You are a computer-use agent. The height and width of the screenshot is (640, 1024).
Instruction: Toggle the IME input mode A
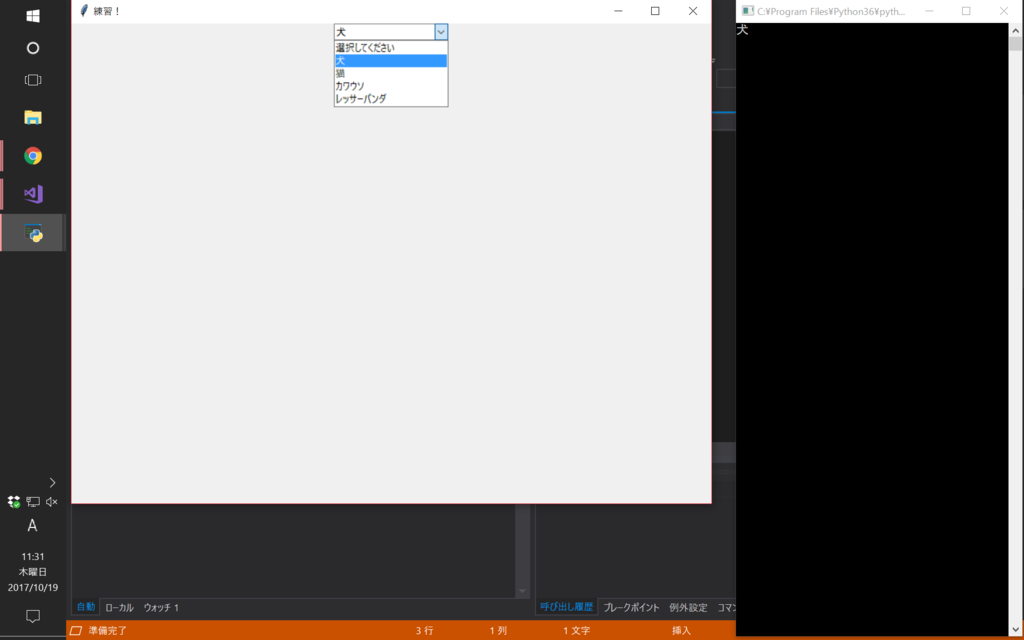[32, 526]
